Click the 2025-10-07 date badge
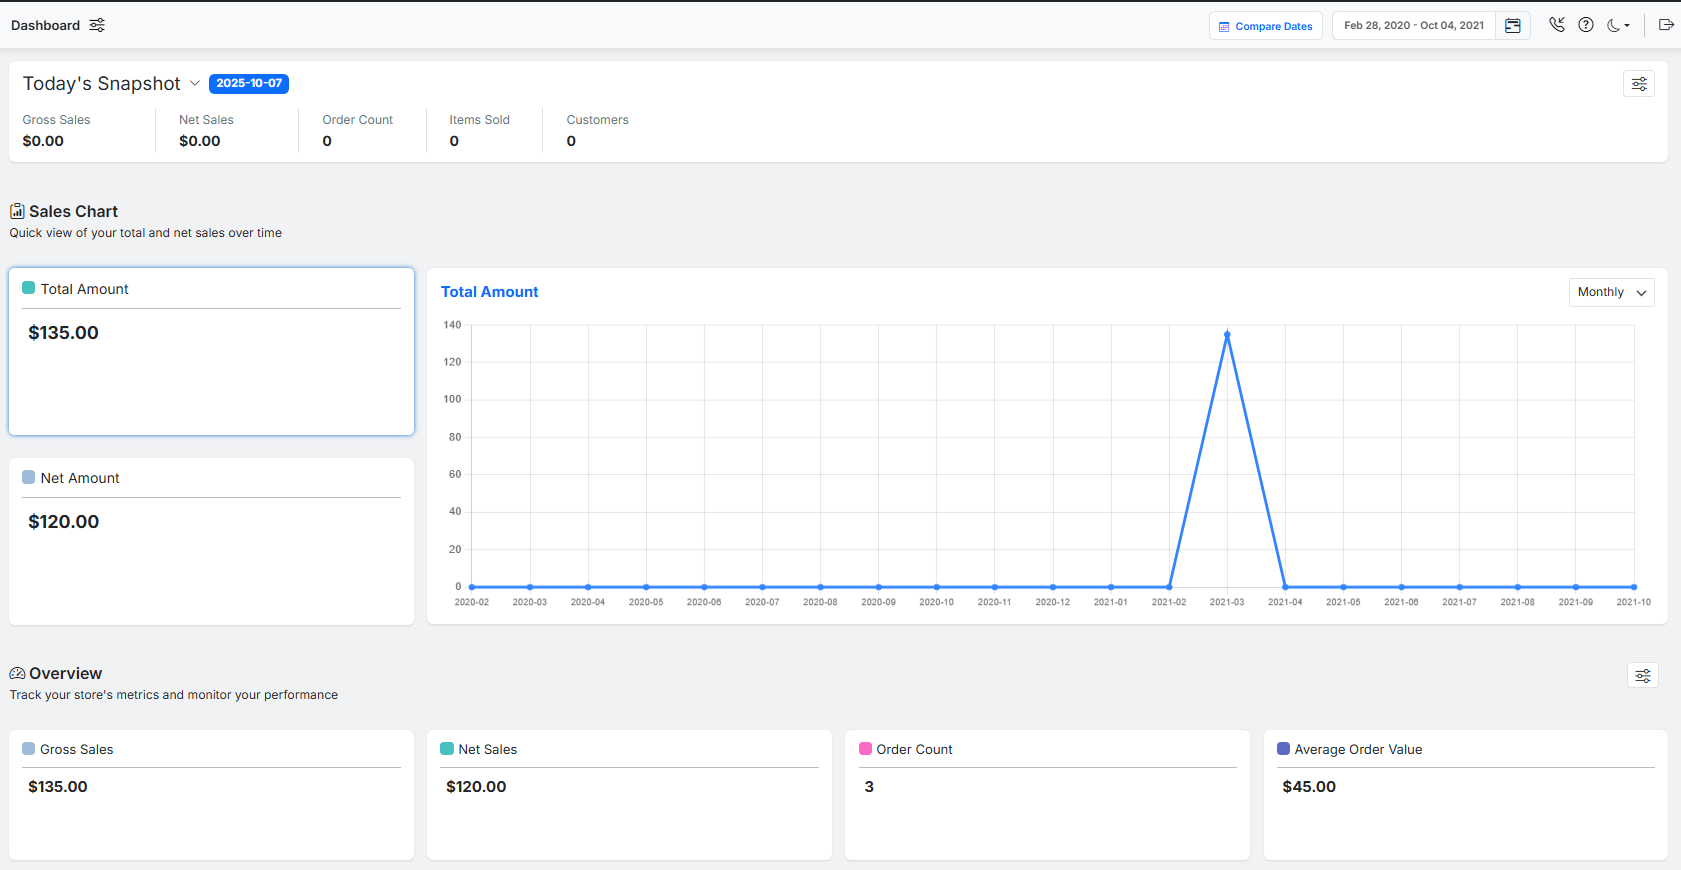This screenshot has height=870, width=1681. (x=249, y=83)
